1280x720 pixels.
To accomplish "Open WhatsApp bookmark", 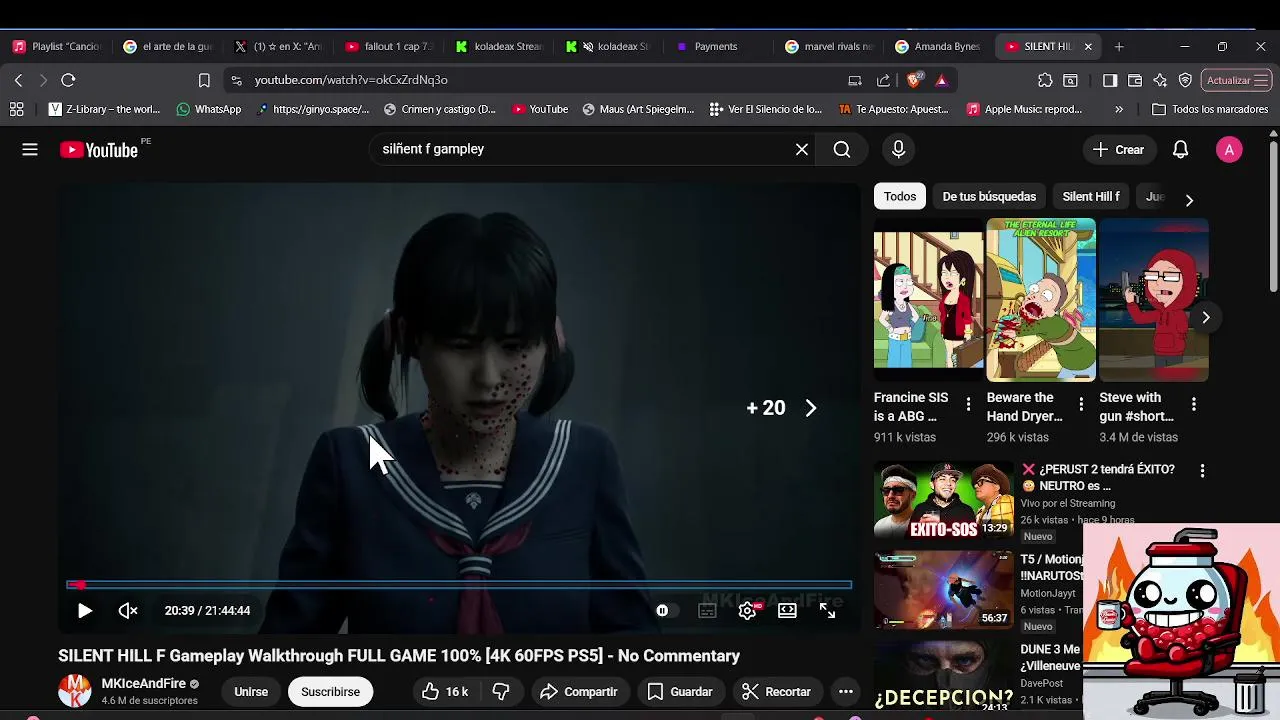I will [209, 109].
